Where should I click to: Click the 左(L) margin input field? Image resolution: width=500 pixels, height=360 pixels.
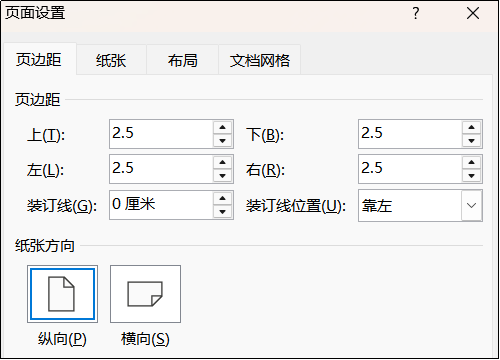click(161, 169)
